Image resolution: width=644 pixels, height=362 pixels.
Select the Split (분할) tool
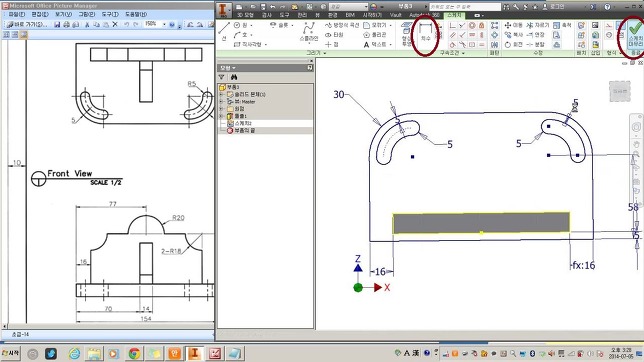pos(536,44)
